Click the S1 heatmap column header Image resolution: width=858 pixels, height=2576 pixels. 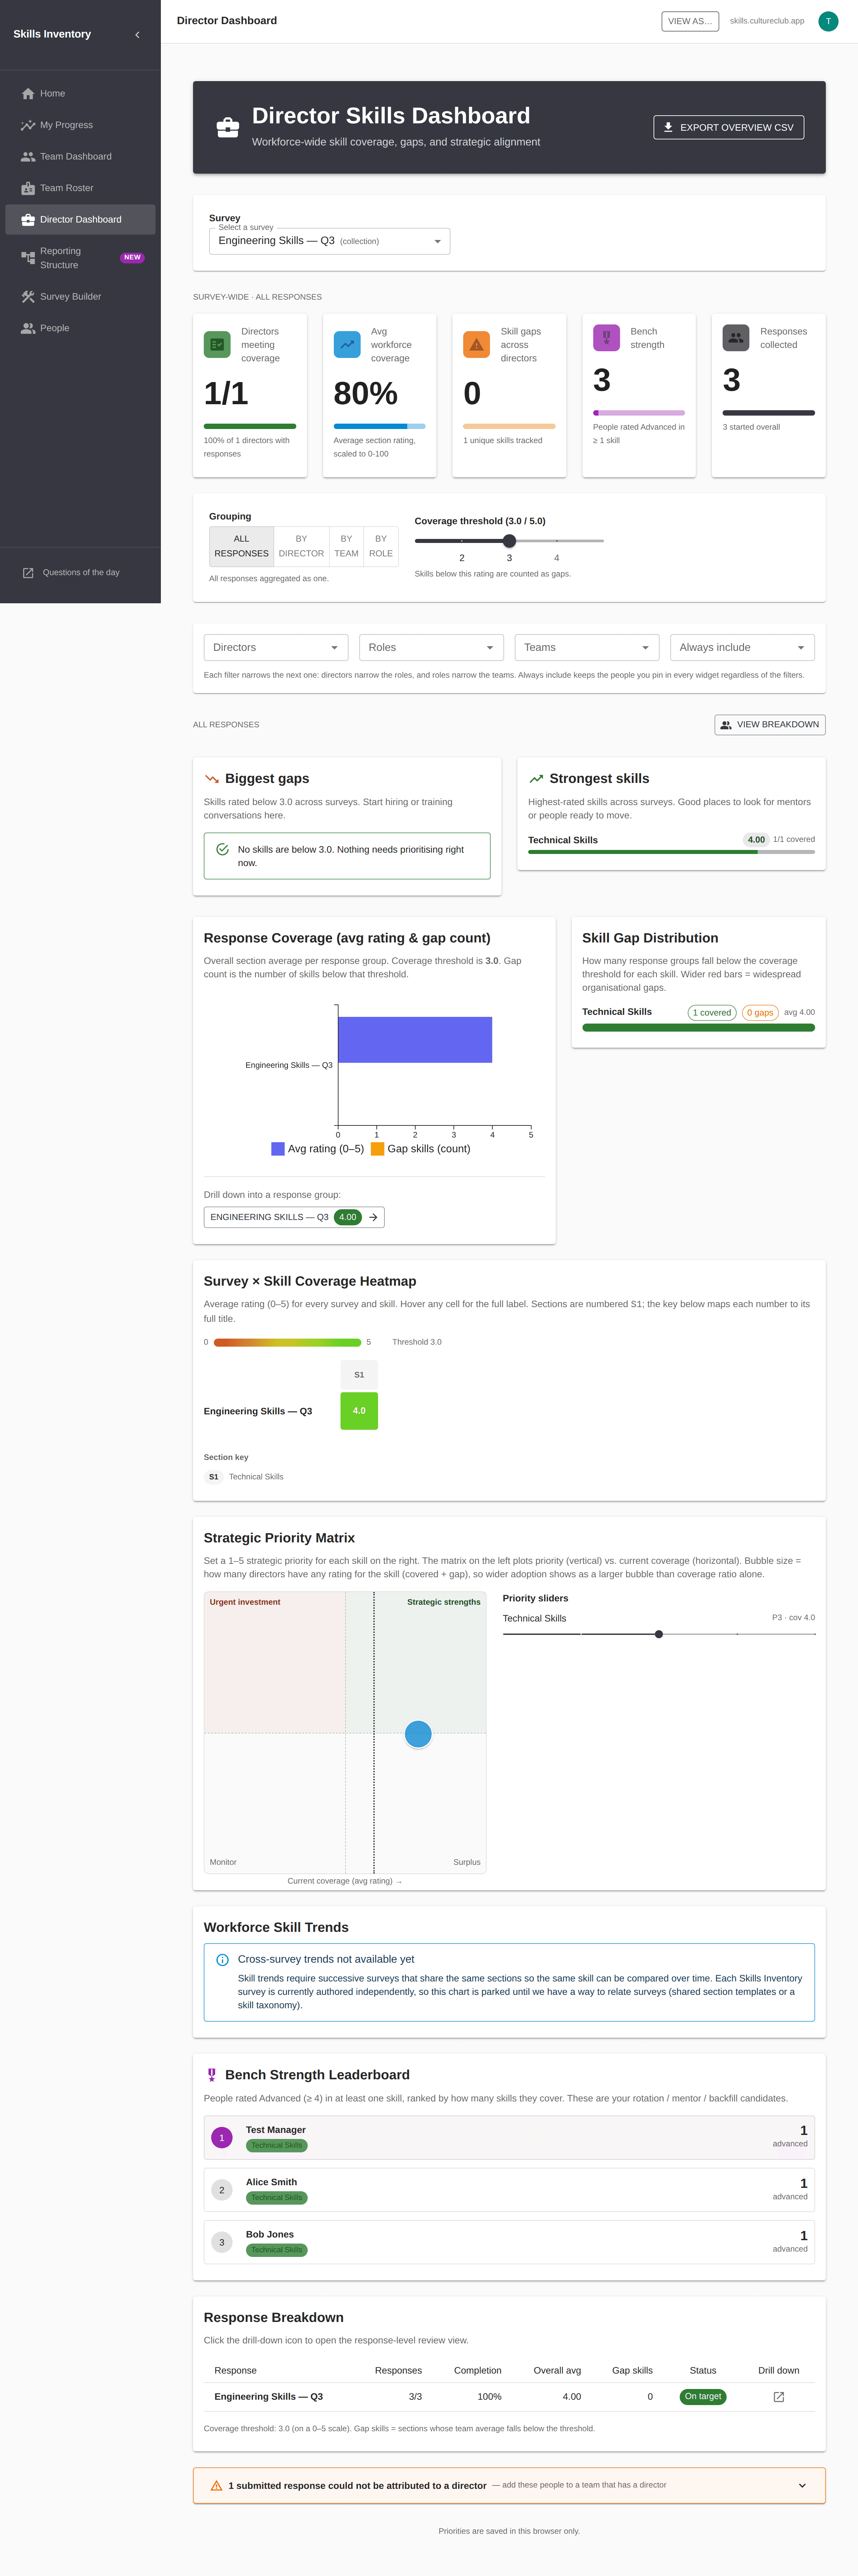click(x=359, y=1375)
